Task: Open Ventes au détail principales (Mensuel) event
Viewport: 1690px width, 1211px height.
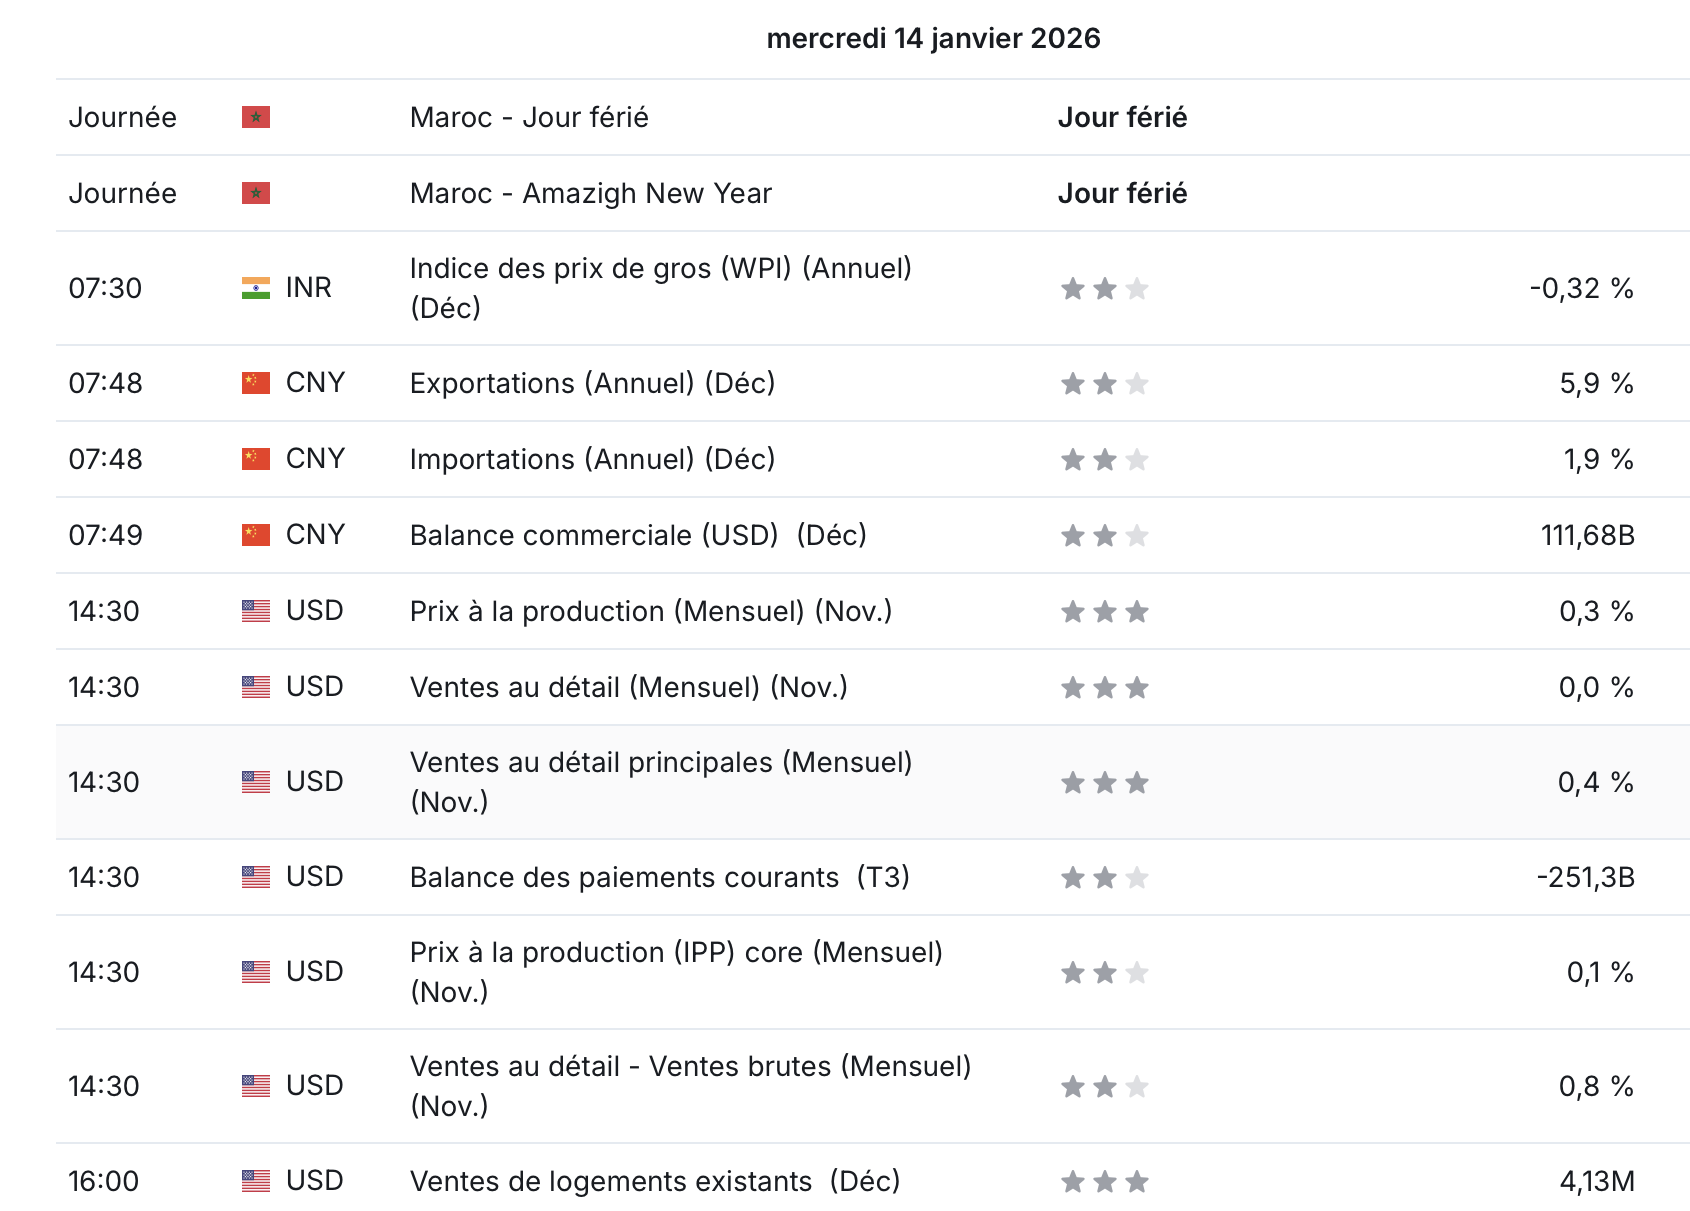Action: click(x=661, y=782)
